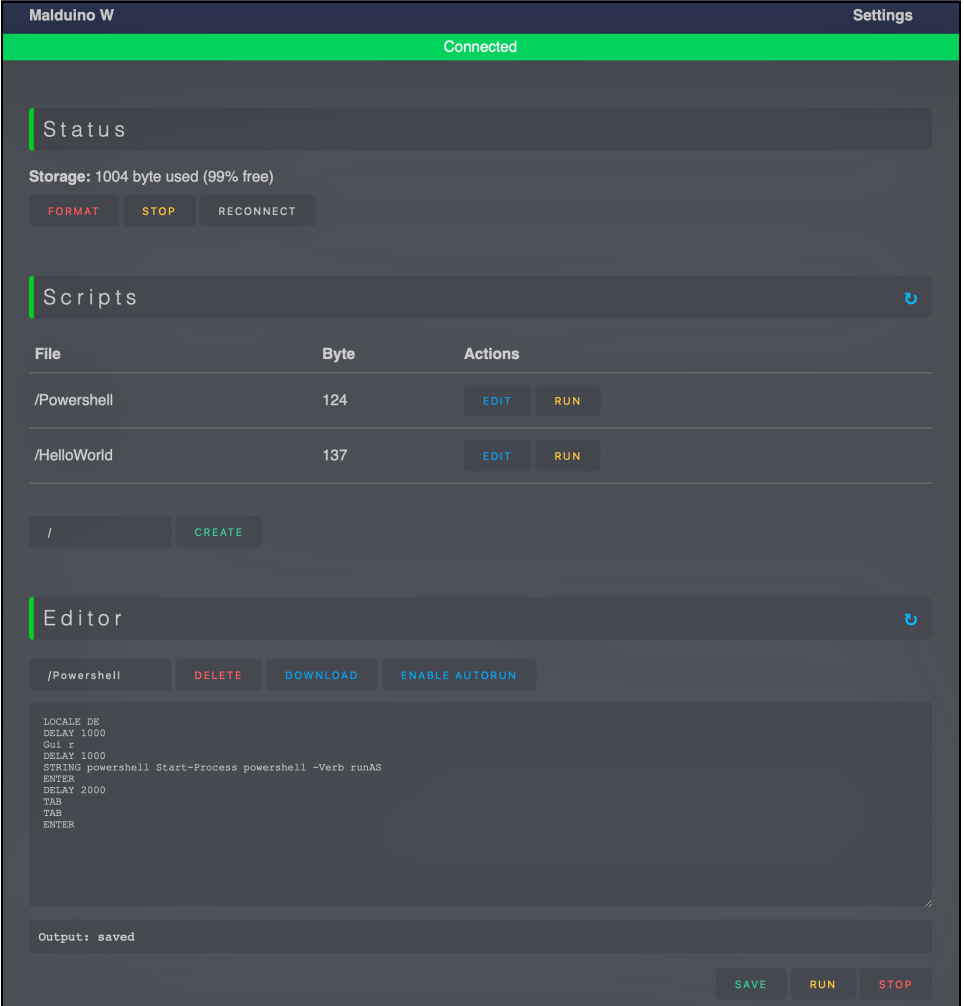
Task: Click the editor filename field /Powershell
Action: pos(100,675)
